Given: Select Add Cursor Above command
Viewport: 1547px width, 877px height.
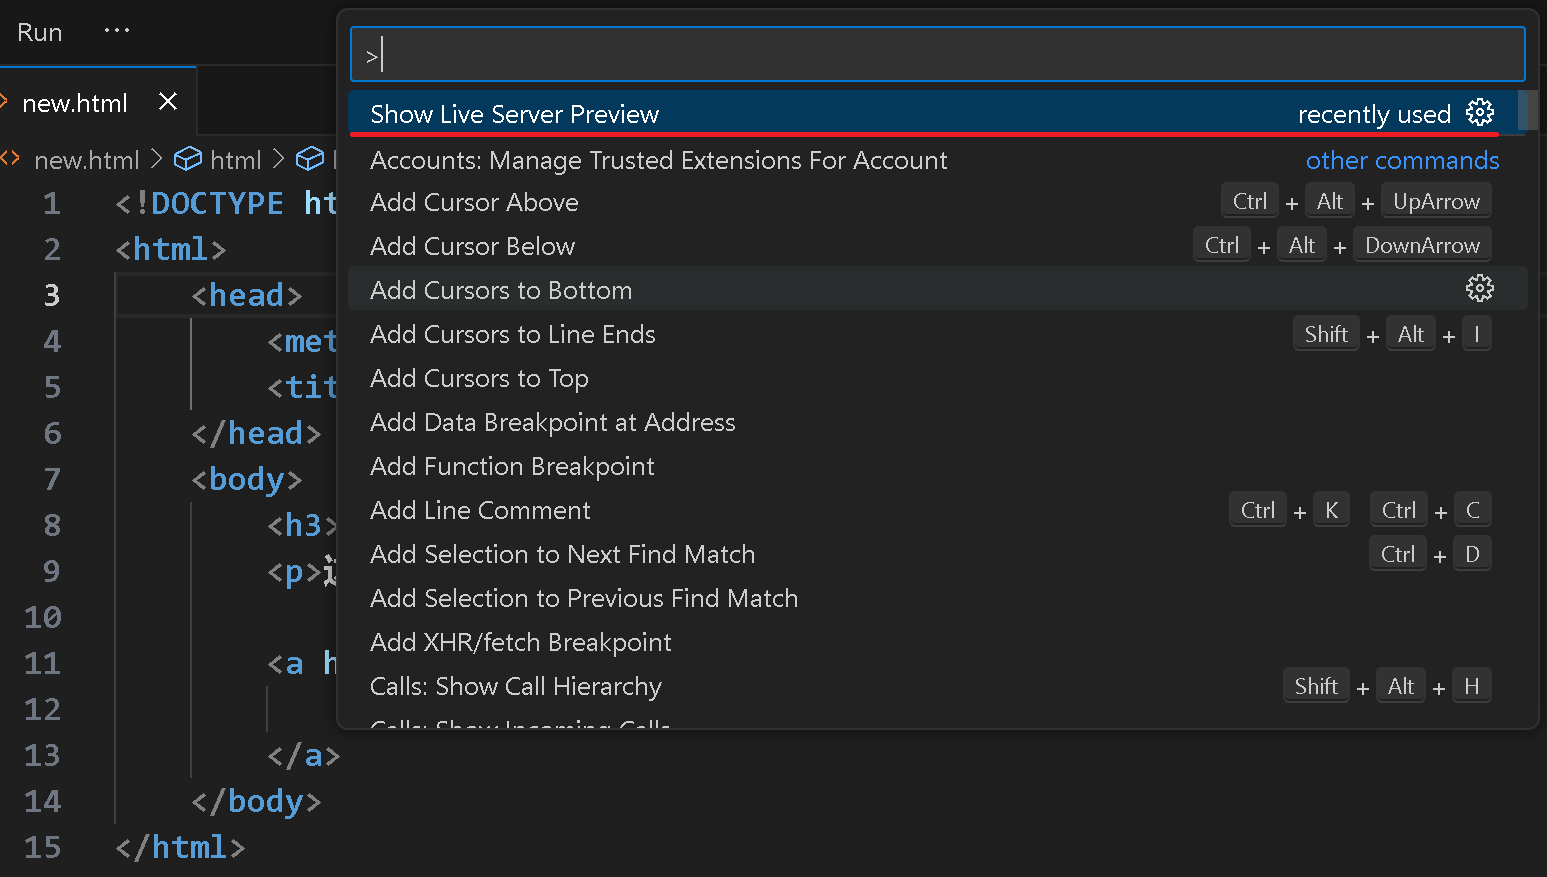Looking at the screenshot, I should (x=474, y=202).
